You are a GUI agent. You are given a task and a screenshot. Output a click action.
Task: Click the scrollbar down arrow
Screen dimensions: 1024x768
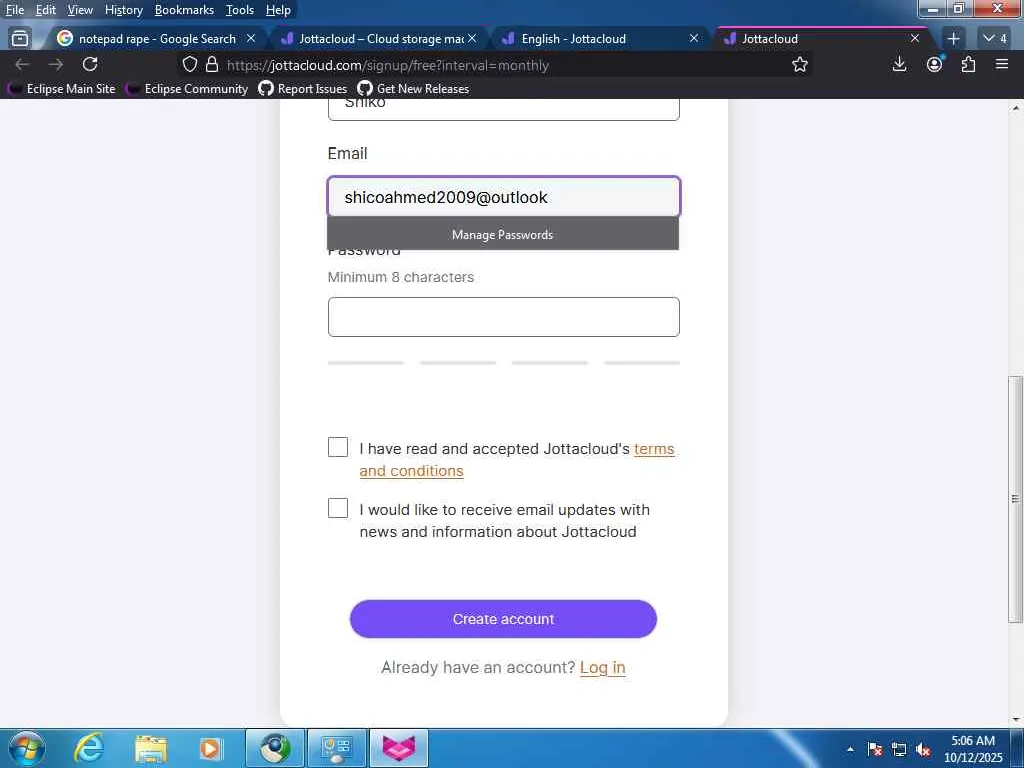click(1015, 720)
